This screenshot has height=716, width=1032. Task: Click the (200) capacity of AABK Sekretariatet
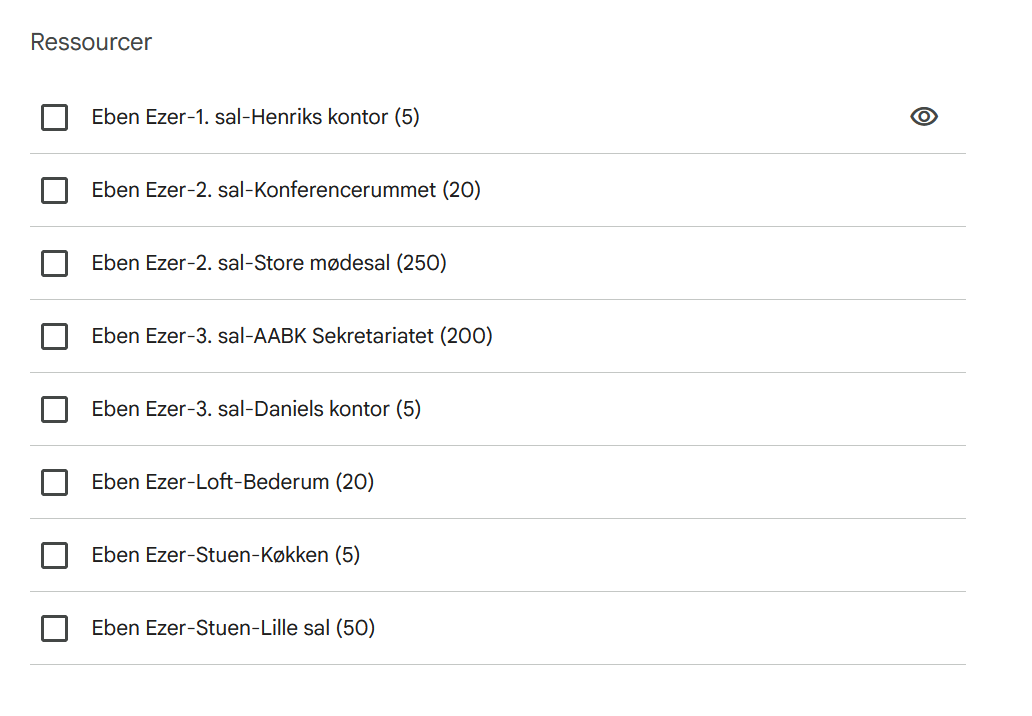coord(467,336)
